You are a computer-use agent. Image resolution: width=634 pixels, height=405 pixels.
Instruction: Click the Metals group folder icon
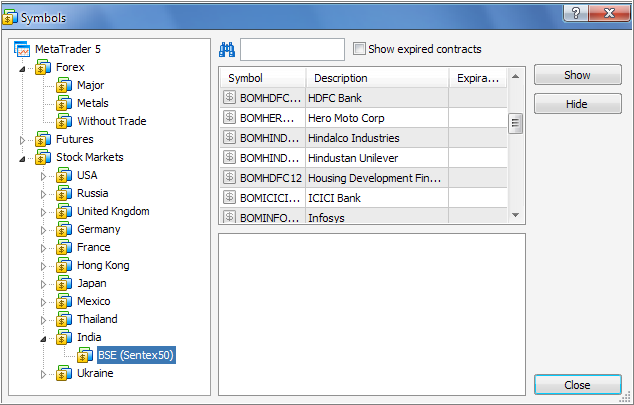pyautogui.click(x=64, y=103)
